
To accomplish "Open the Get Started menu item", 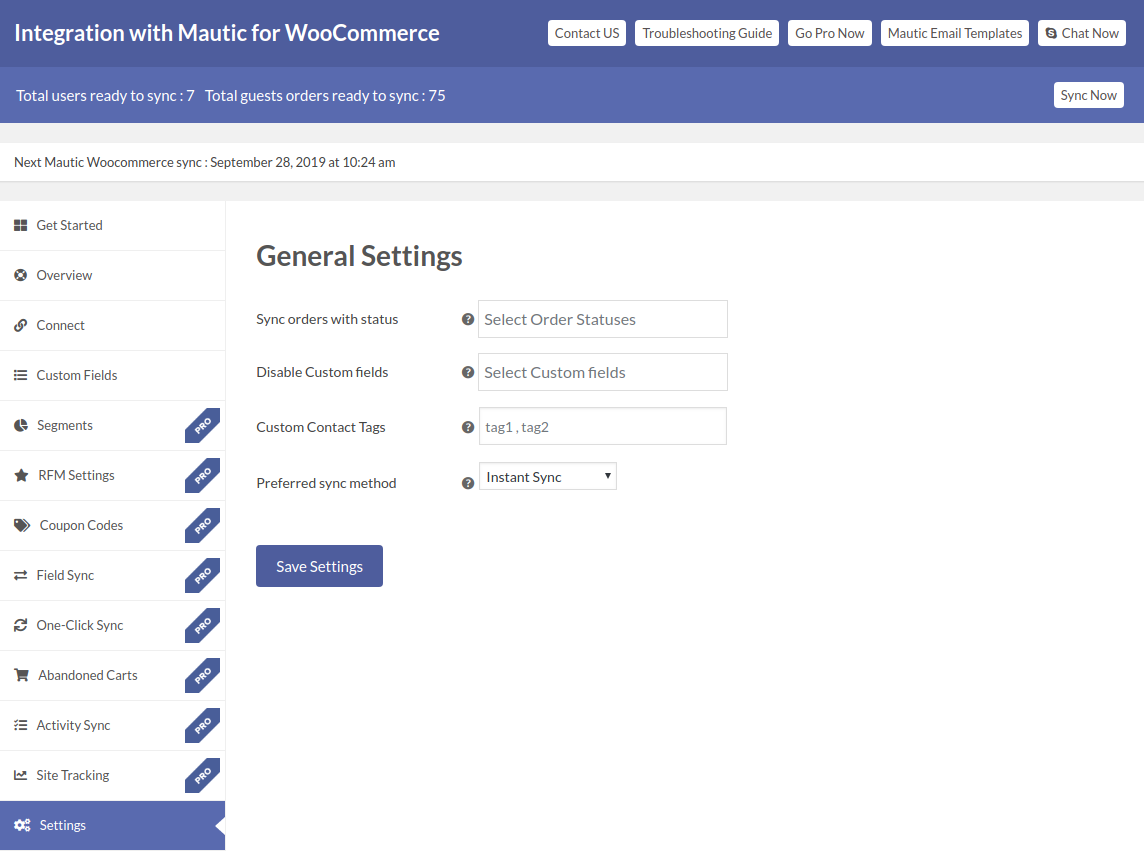I will click(x=112, y=226).
